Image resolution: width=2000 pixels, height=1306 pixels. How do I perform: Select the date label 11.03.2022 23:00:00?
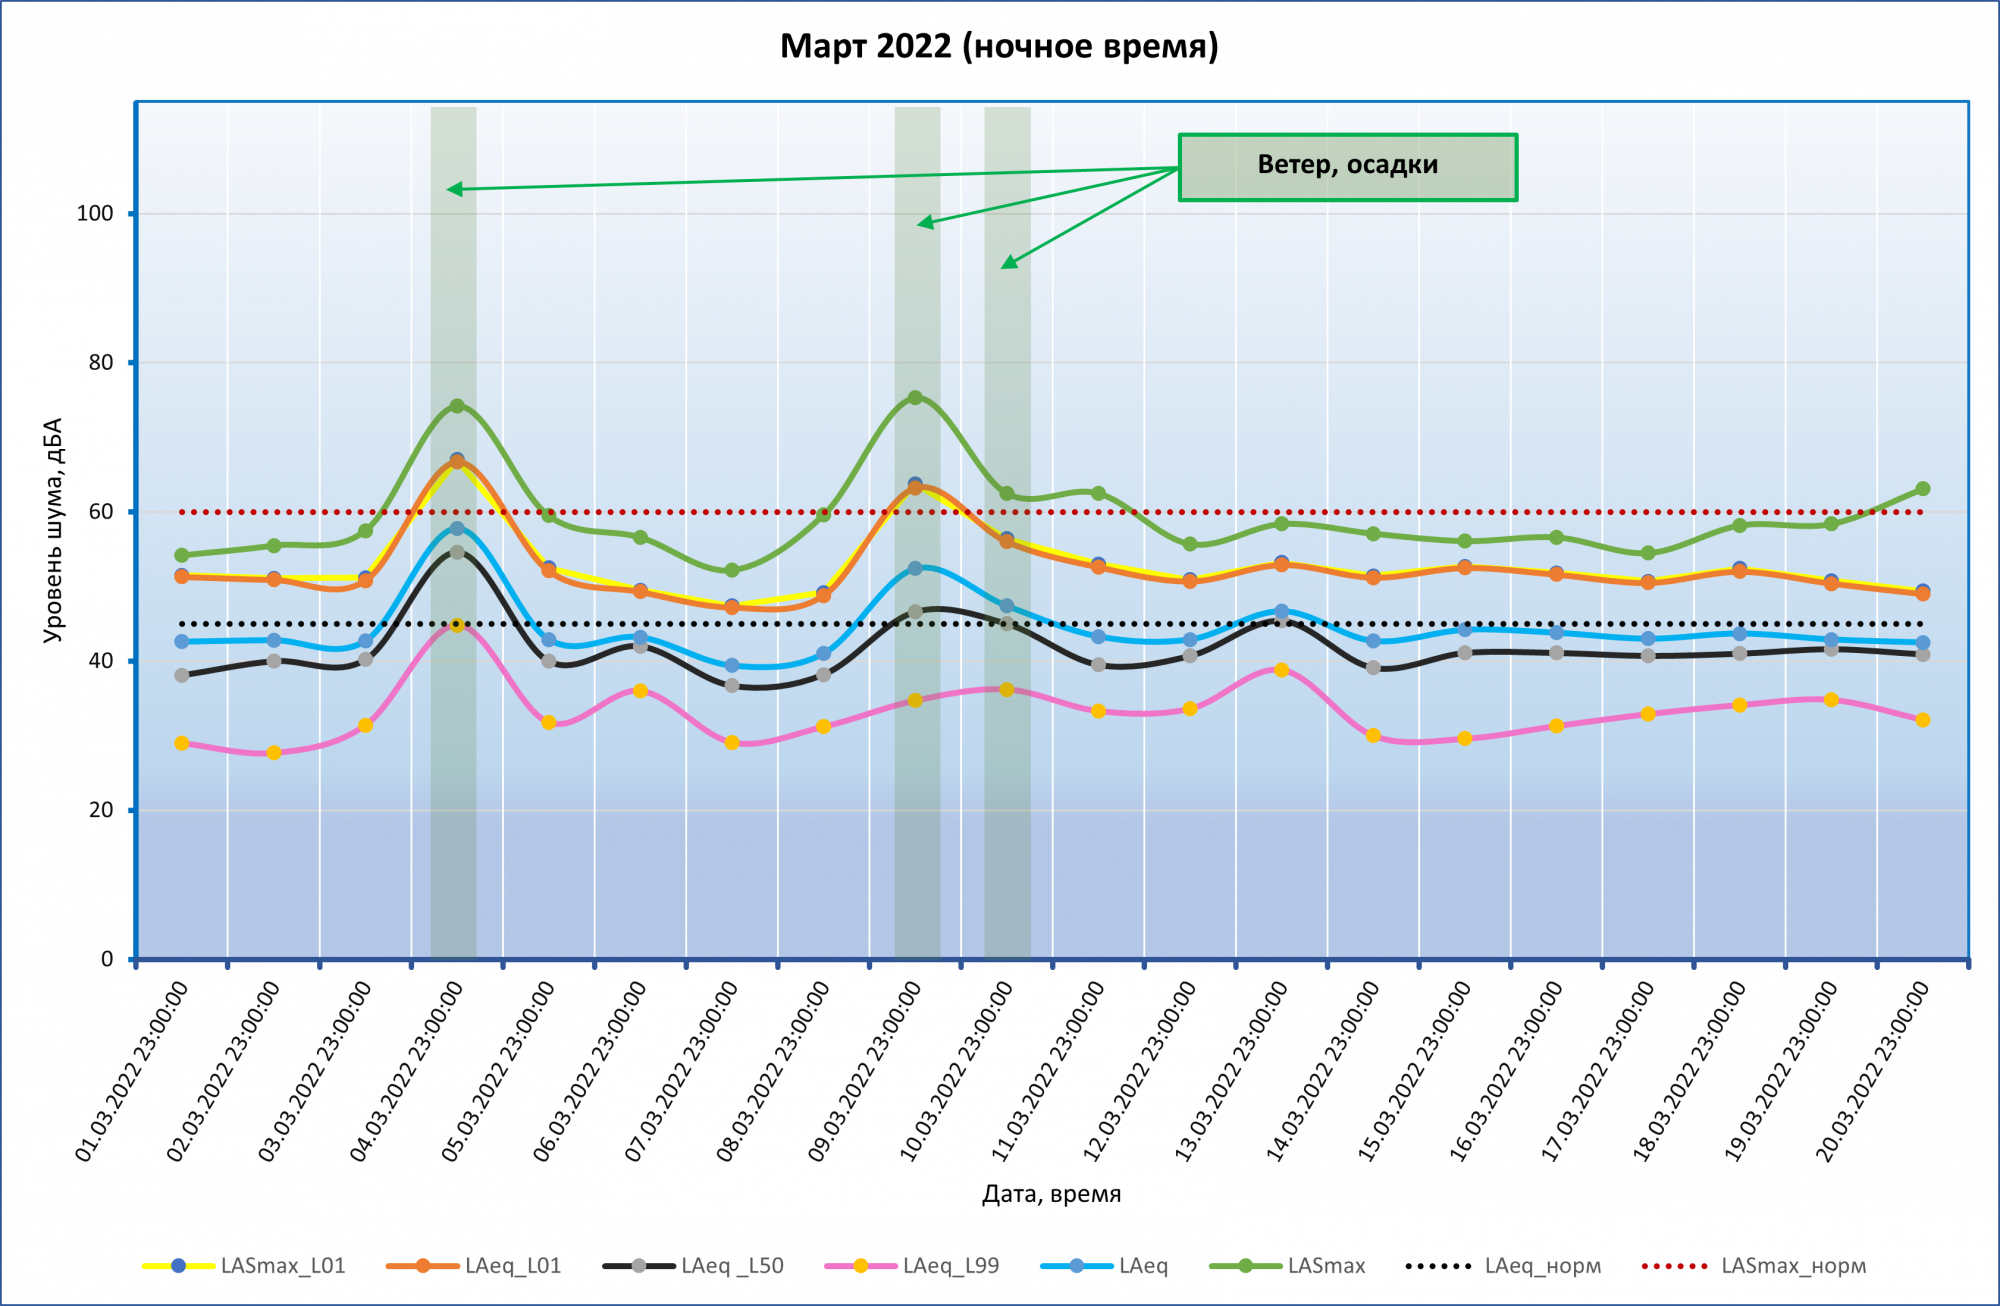[x=1049, y=1072]
